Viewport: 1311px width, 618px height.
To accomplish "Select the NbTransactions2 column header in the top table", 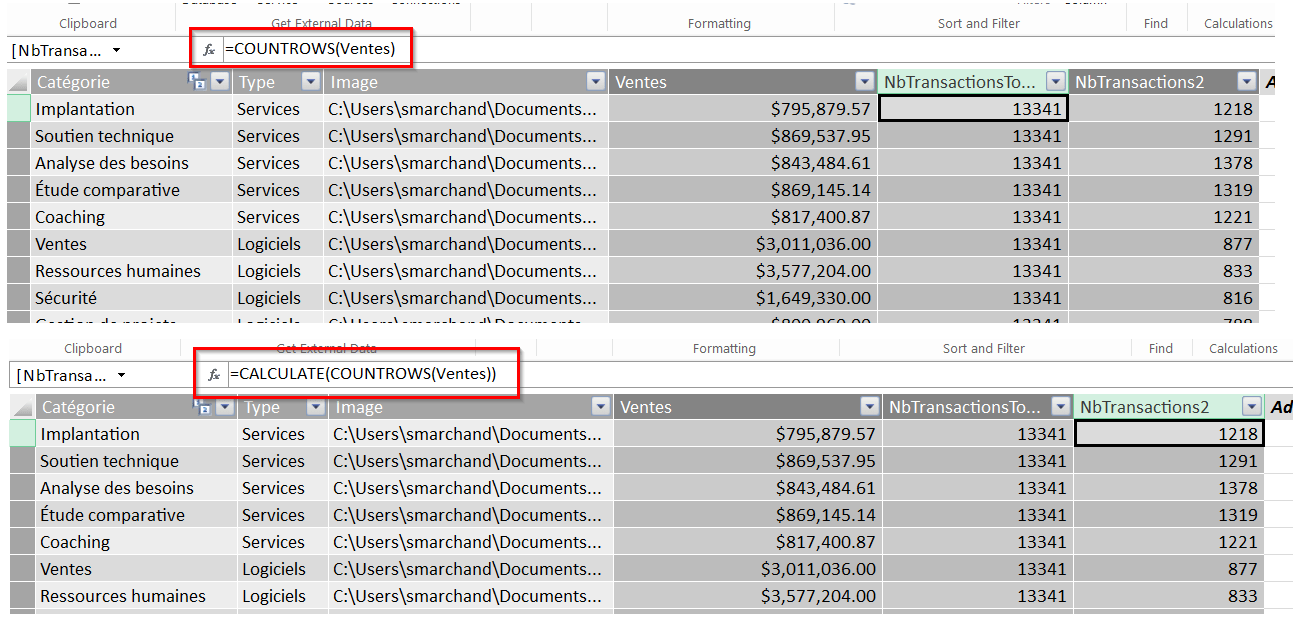I will (x=1150, y=83).
